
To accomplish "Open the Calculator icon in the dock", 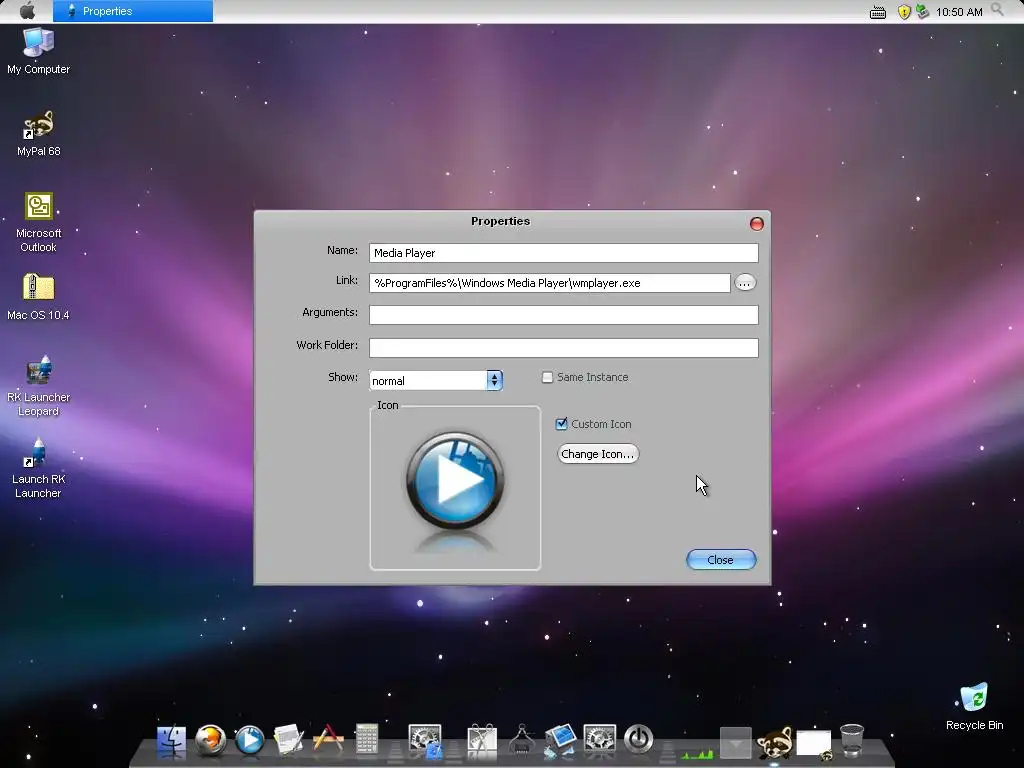I will point(366,741).
